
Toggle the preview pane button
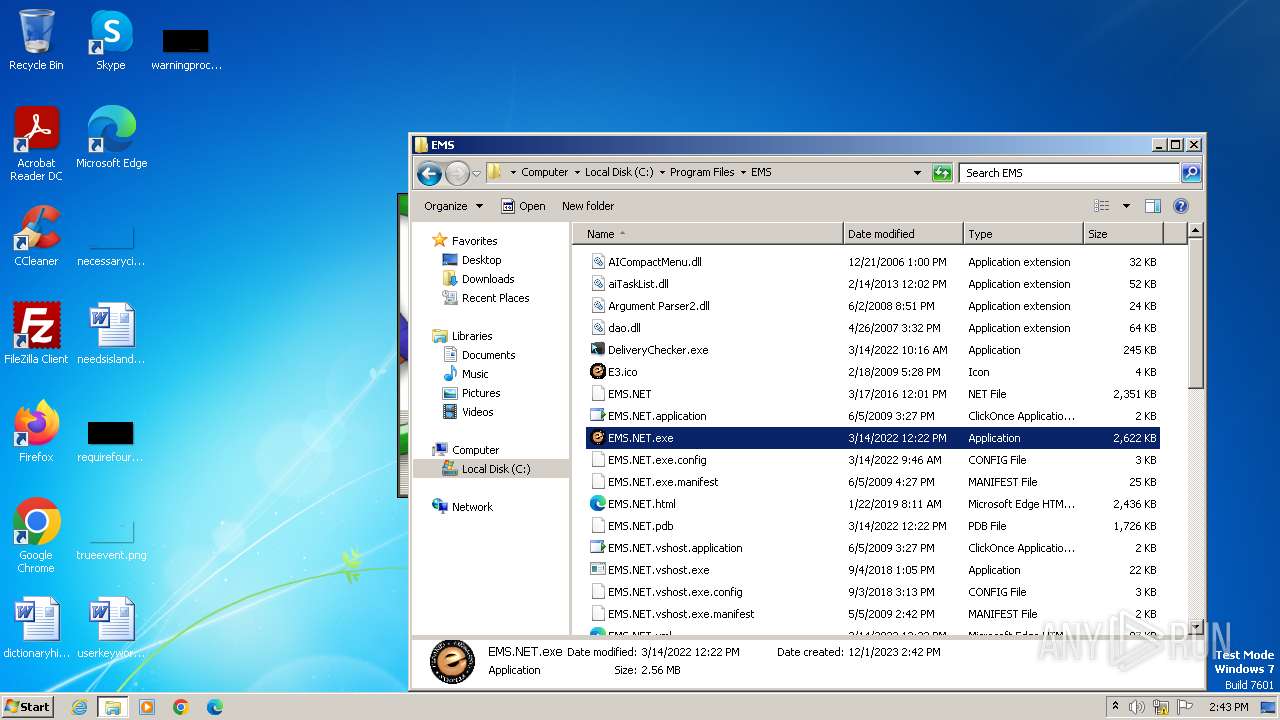click(1153, 206)
